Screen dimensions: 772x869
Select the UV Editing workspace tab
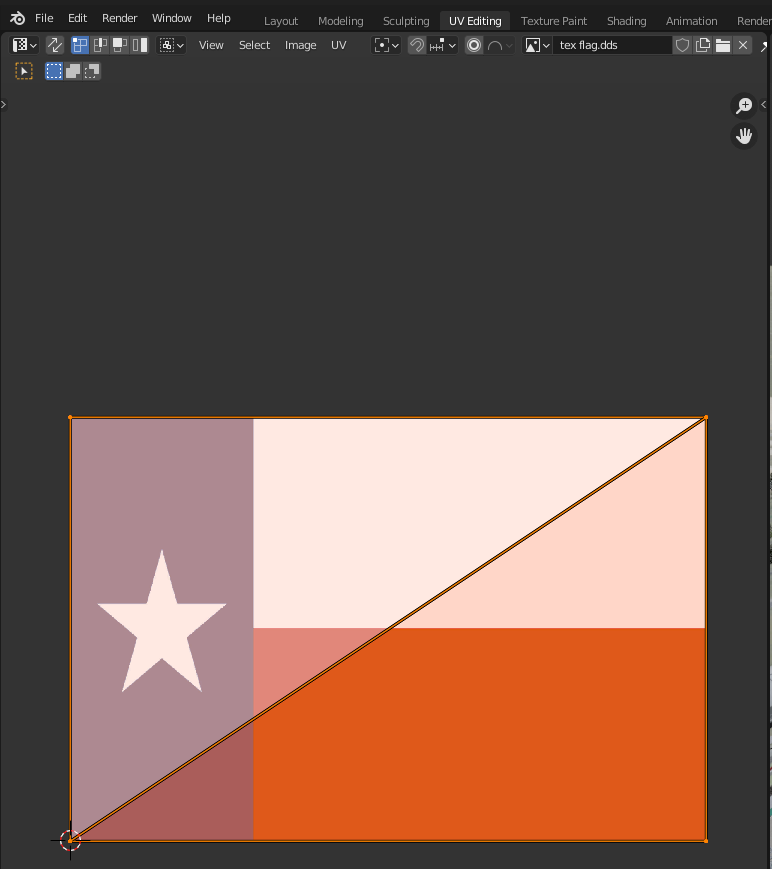(x=475, y=21)
